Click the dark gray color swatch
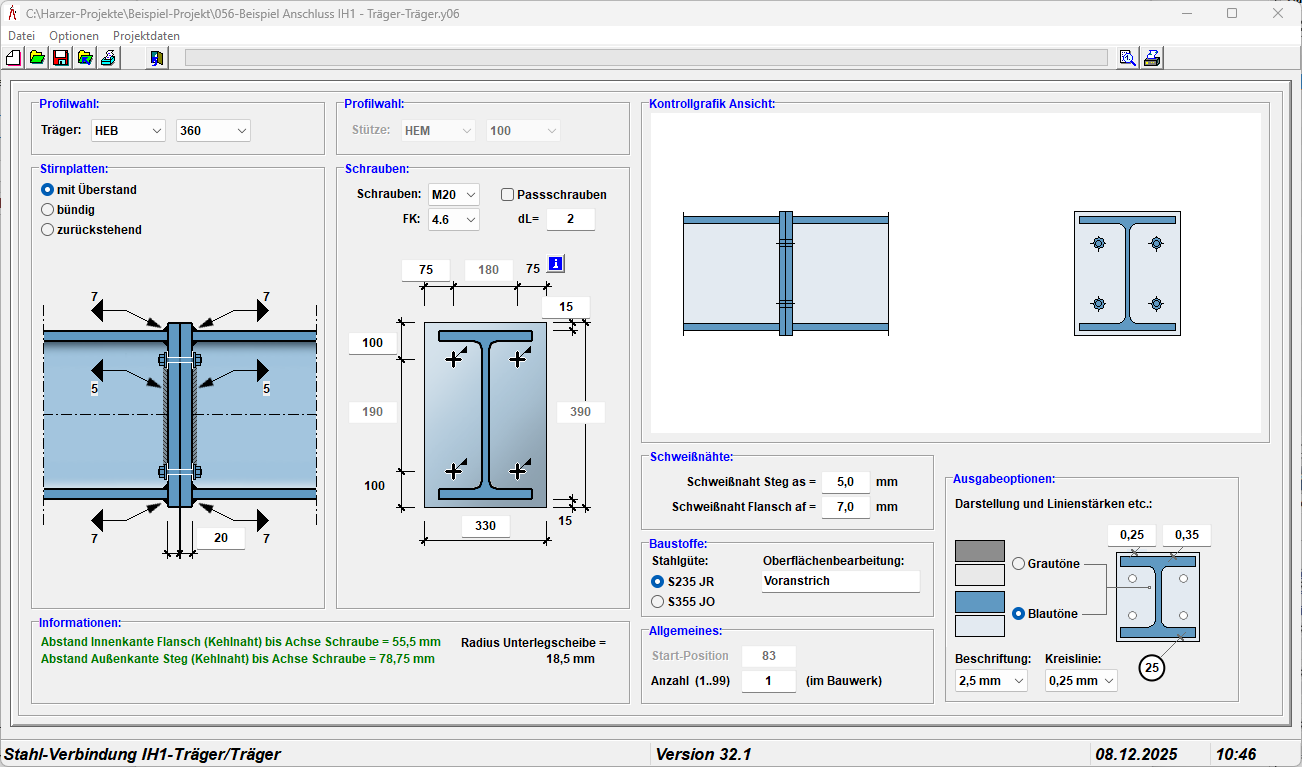This screenshot has width=1302, height=767. point(980,551)
